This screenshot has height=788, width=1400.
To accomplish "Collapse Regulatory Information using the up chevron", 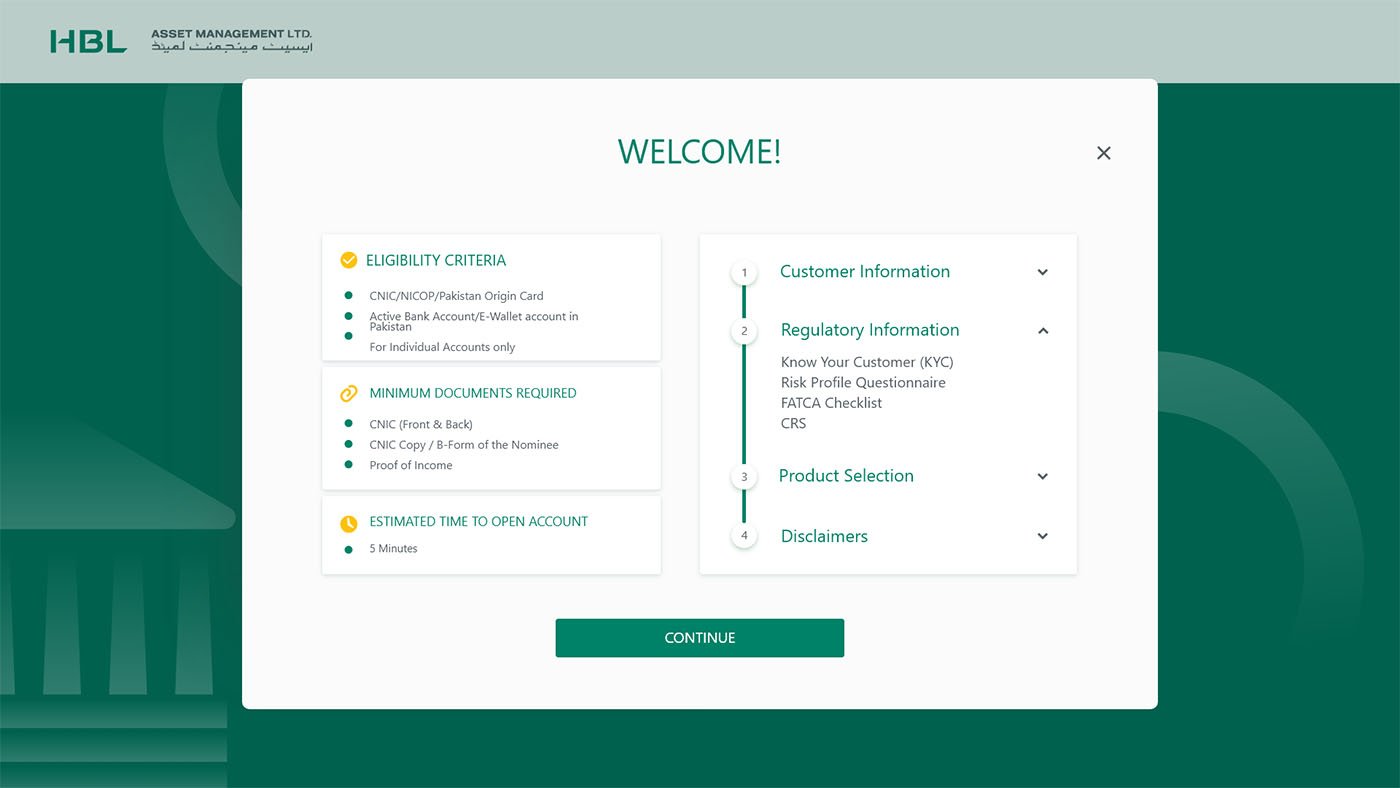I will [x=1043, y=330].
